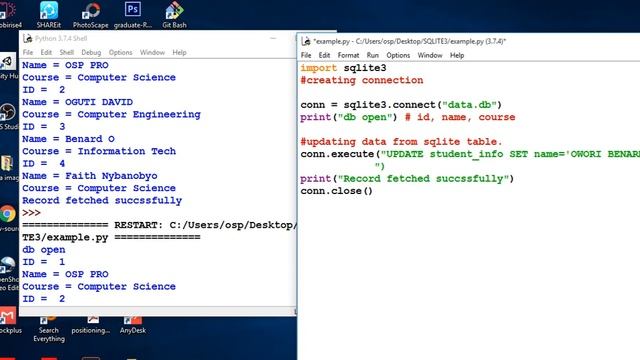Click 'Name = OGUTI DAVID' shell output

[78, 102]
